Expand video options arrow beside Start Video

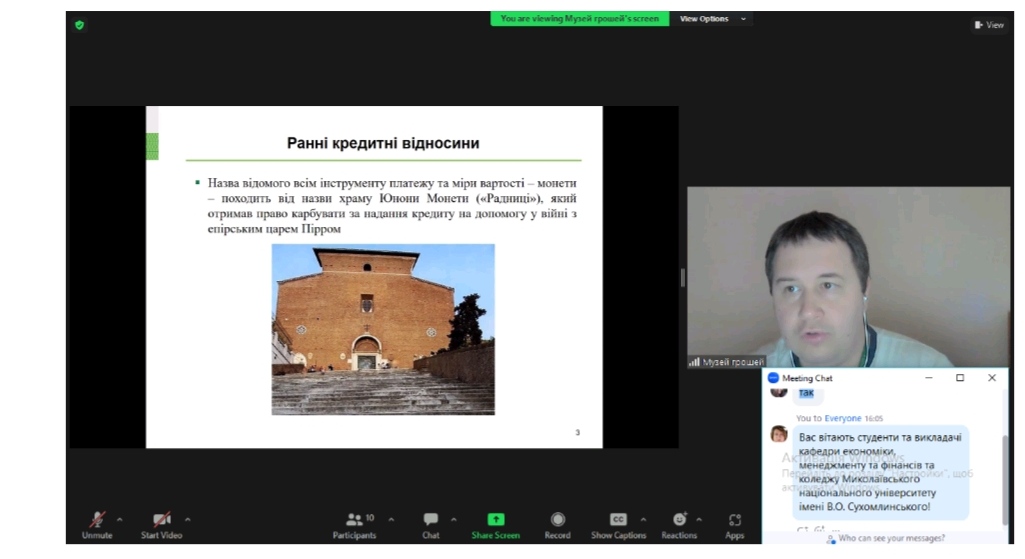[x=187, y=519]
